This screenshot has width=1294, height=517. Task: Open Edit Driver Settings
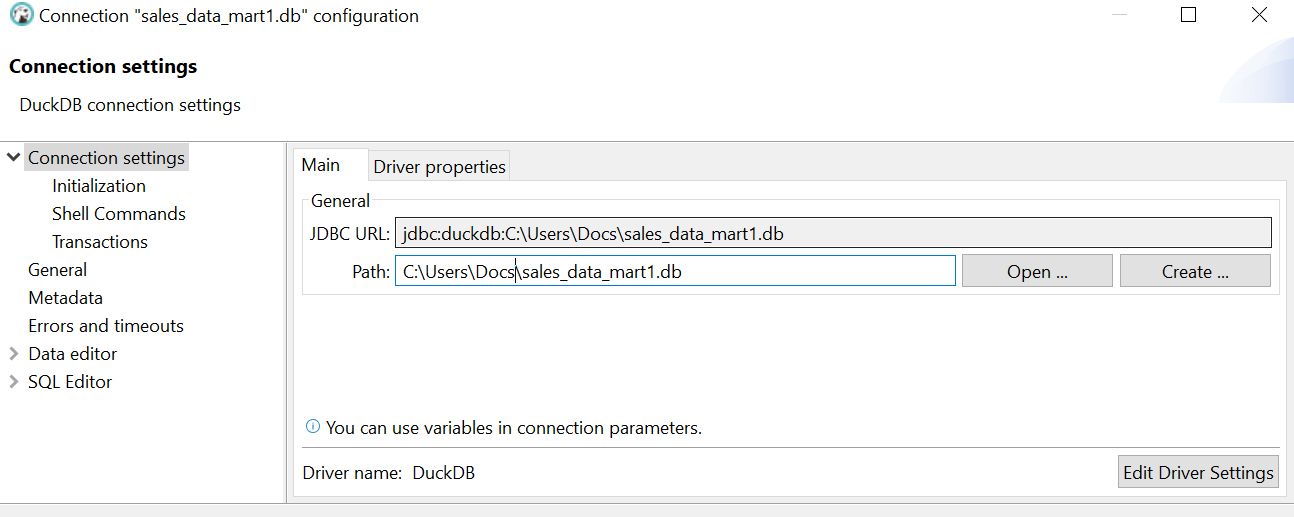tap(1198, 473)
